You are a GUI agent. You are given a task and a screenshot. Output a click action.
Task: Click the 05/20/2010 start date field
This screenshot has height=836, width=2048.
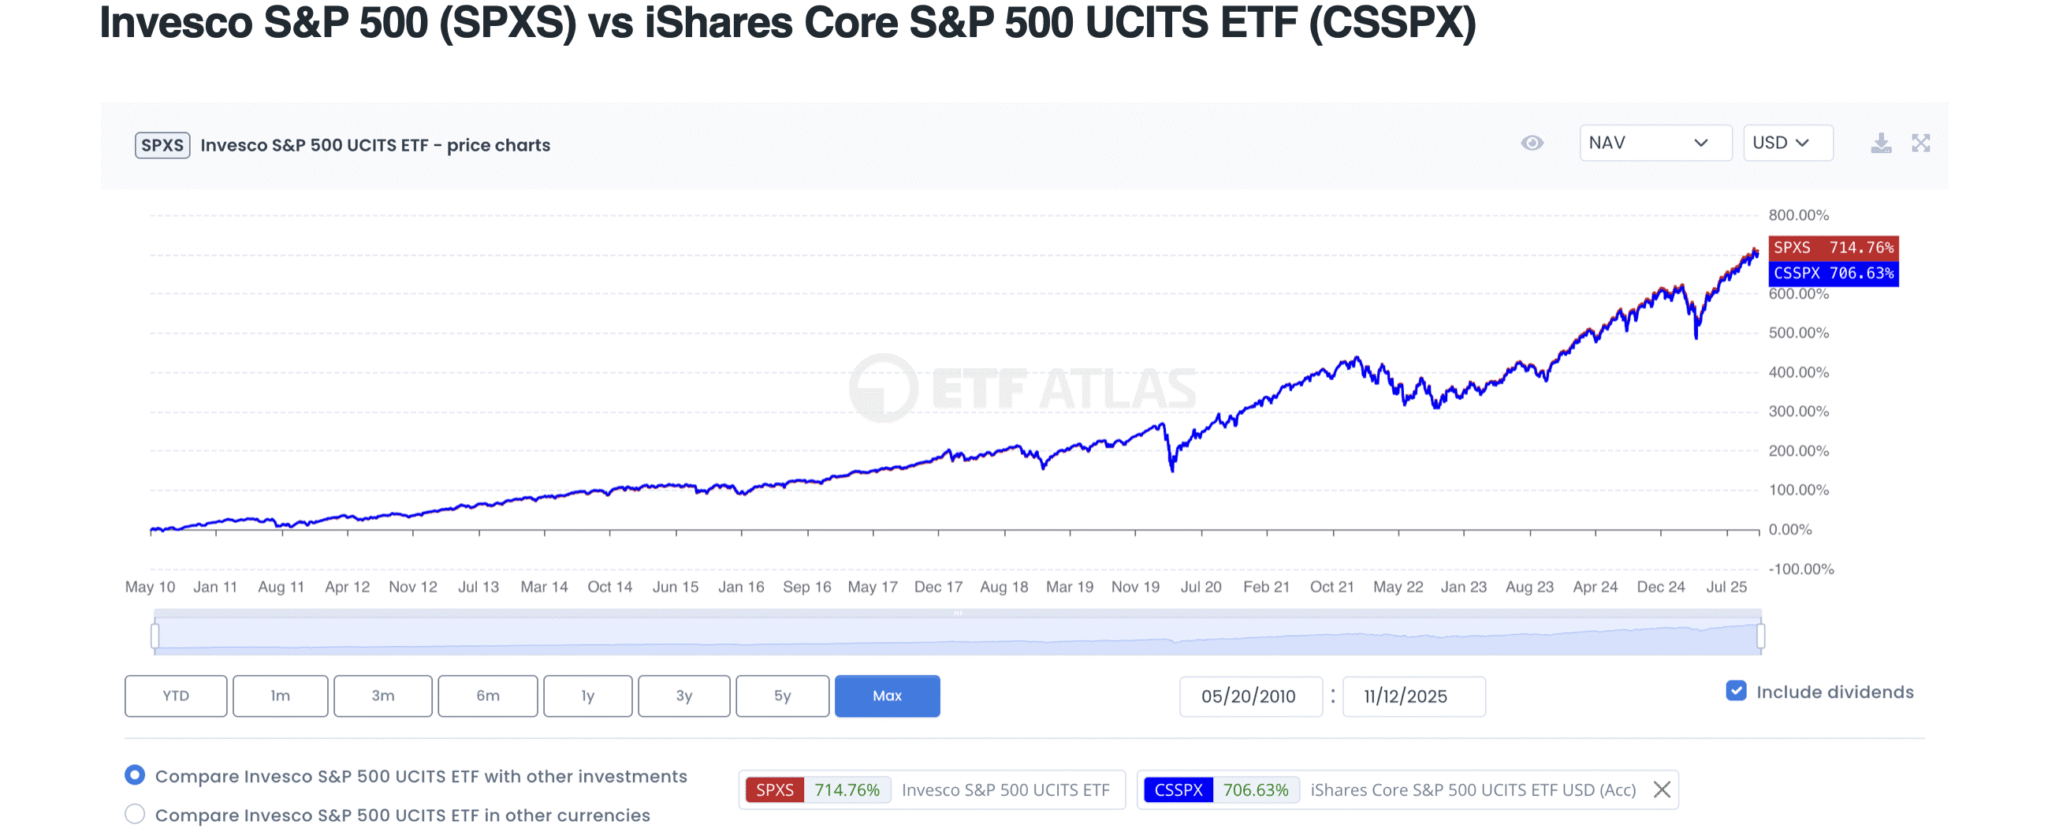coord(1250,697)
